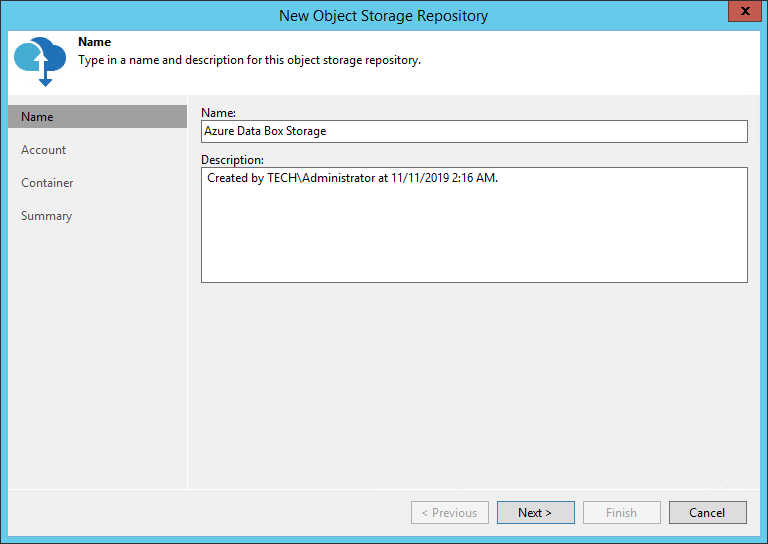Click the header instruction text
The image size is (768, 544).
click(x=249, y=60)
